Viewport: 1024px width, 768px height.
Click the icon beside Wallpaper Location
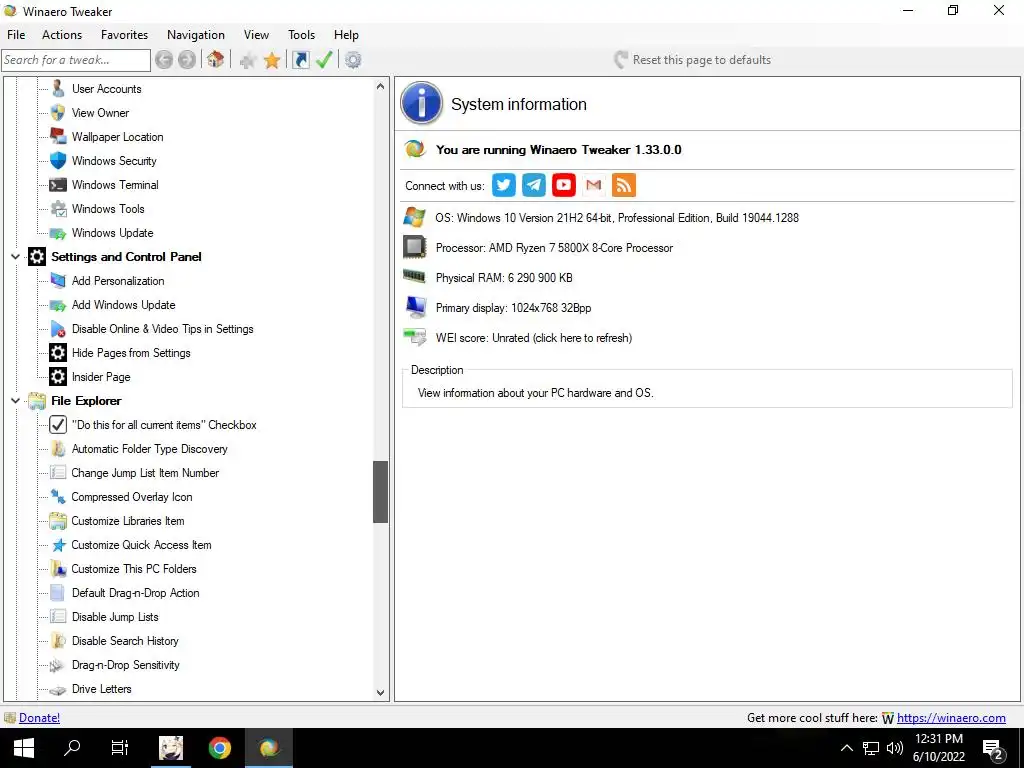coord(58,136)
